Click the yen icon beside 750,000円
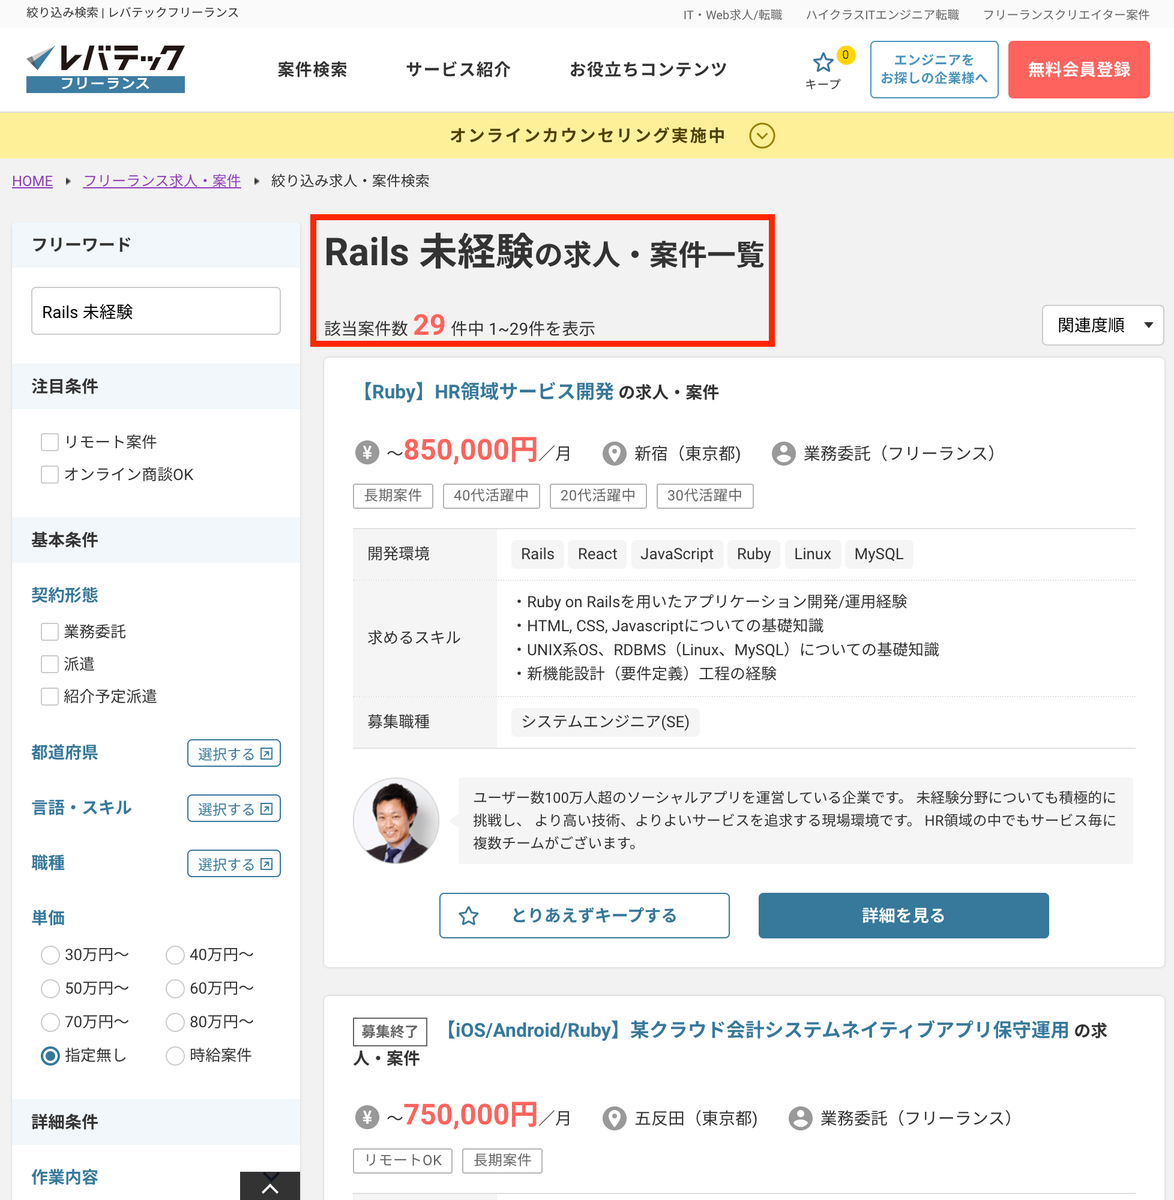The width and height of the screenshot is (1174, 1200). (x=367, y=1118)
